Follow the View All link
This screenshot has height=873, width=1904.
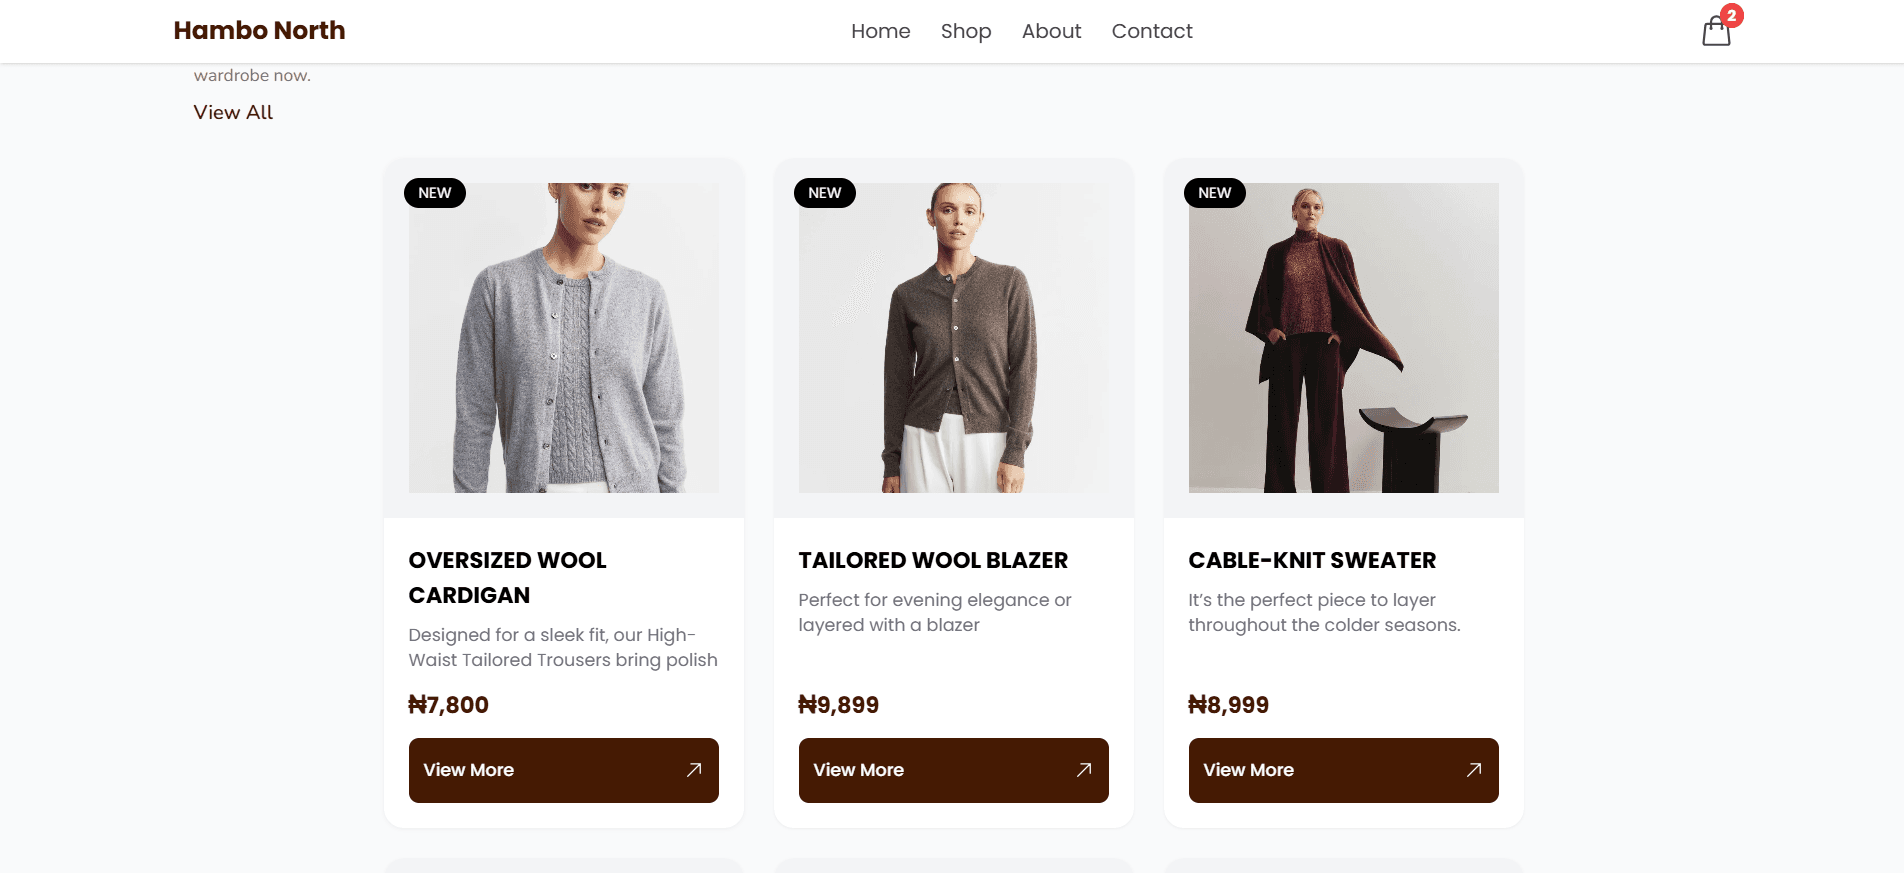pyautogui.click(x=233, y=112)
